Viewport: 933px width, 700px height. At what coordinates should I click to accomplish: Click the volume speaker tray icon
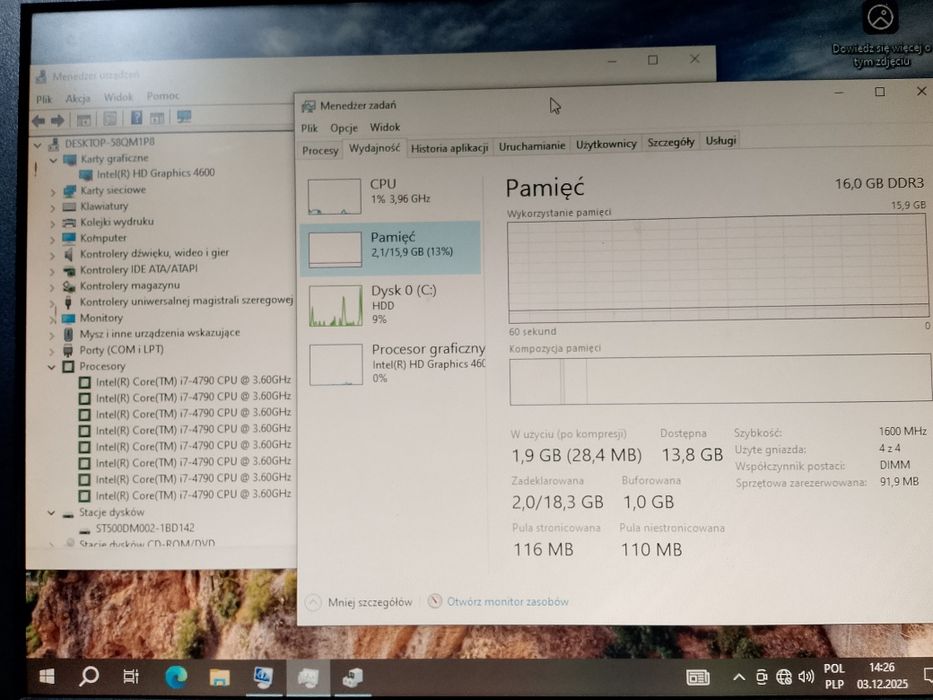tap(806, 676)
